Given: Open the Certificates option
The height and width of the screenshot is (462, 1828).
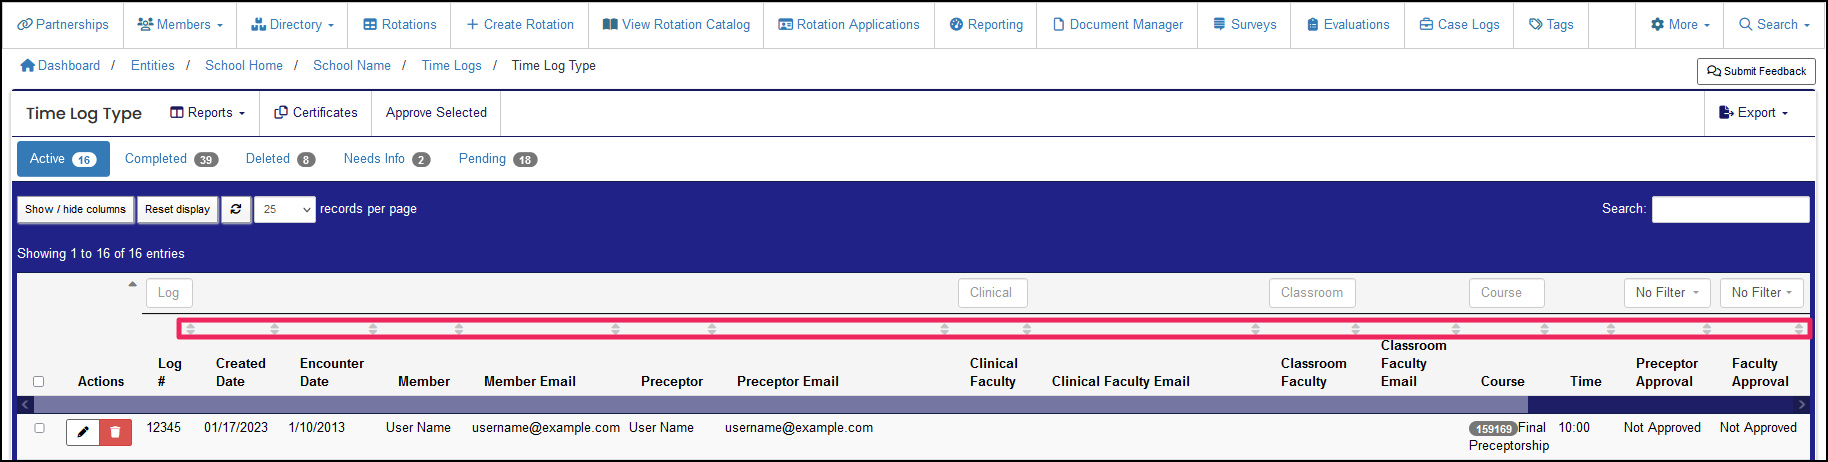Looking at the screenshot, I should coord(316,113).
